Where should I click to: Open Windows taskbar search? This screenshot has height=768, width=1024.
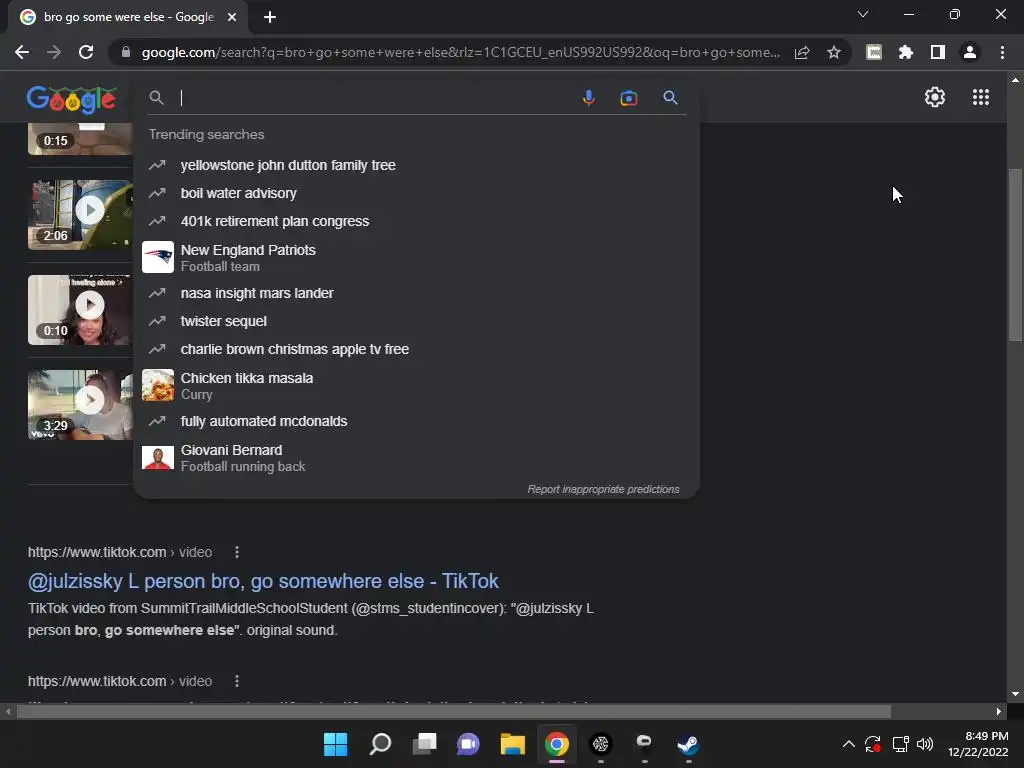380,744
